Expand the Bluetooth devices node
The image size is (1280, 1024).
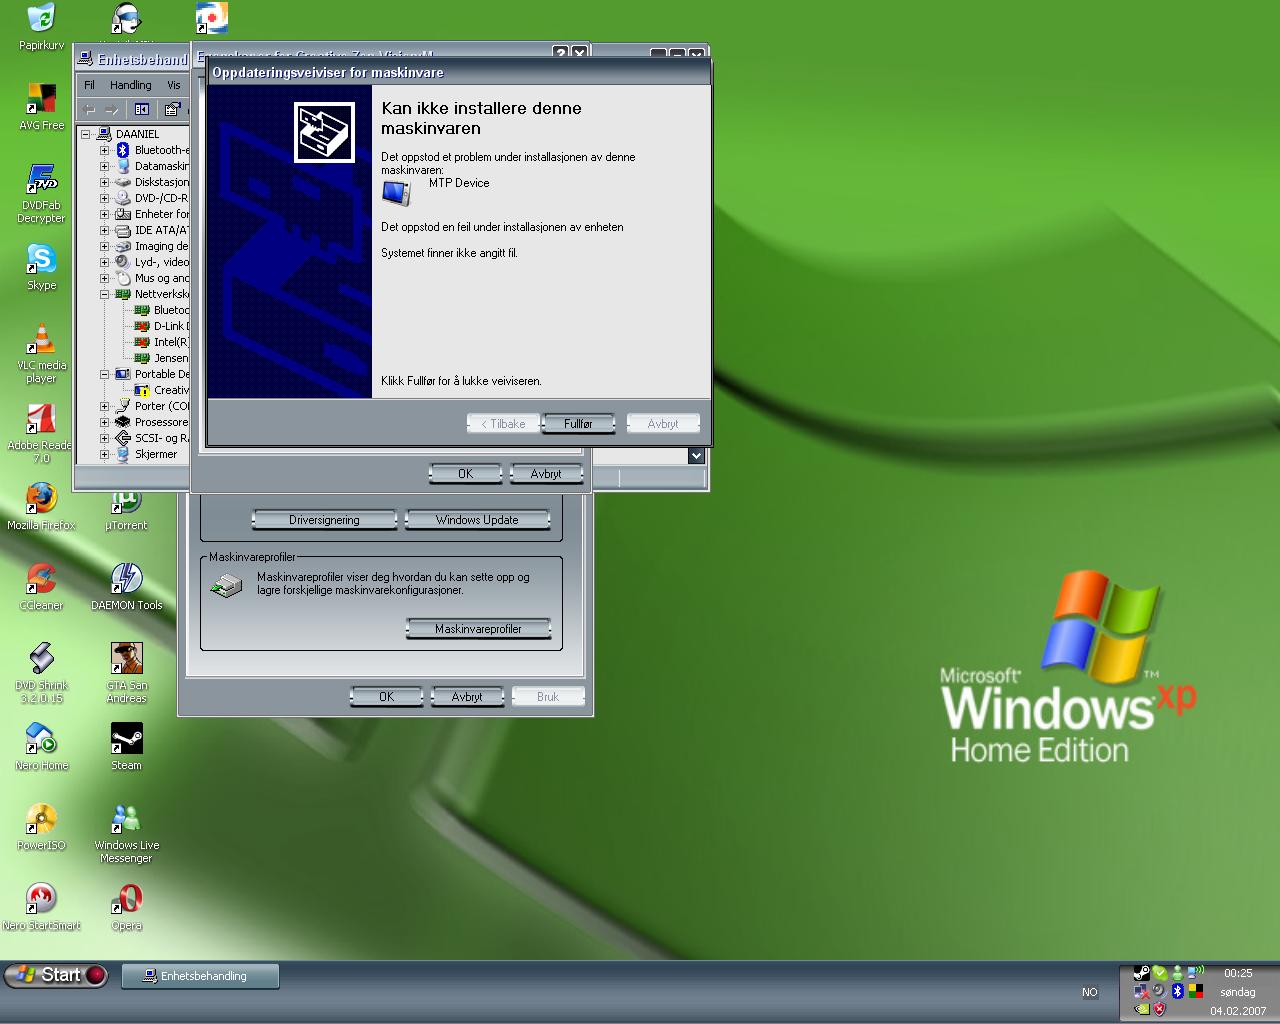tap(104, 150)
